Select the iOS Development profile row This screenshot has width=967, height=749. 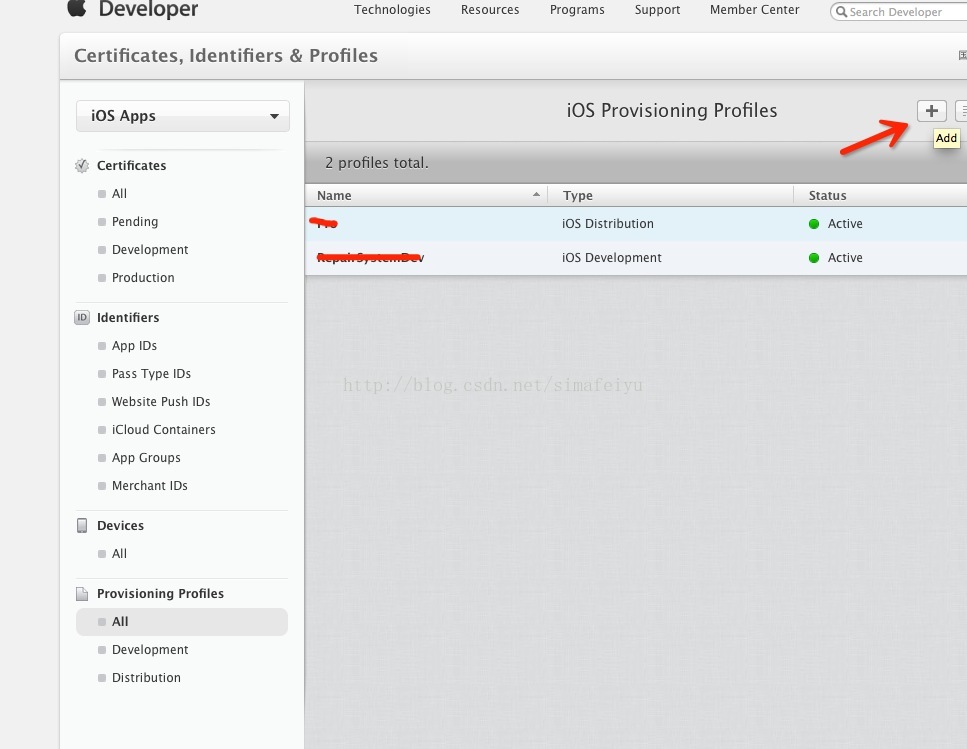(636, 258)
